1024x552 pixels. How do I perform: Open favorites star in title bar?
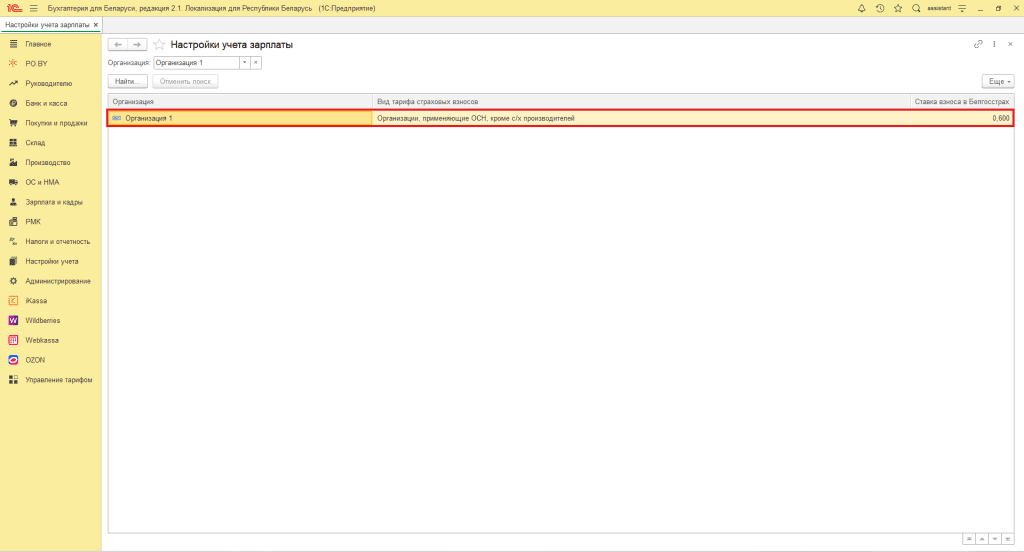click(x=898, y=8)
